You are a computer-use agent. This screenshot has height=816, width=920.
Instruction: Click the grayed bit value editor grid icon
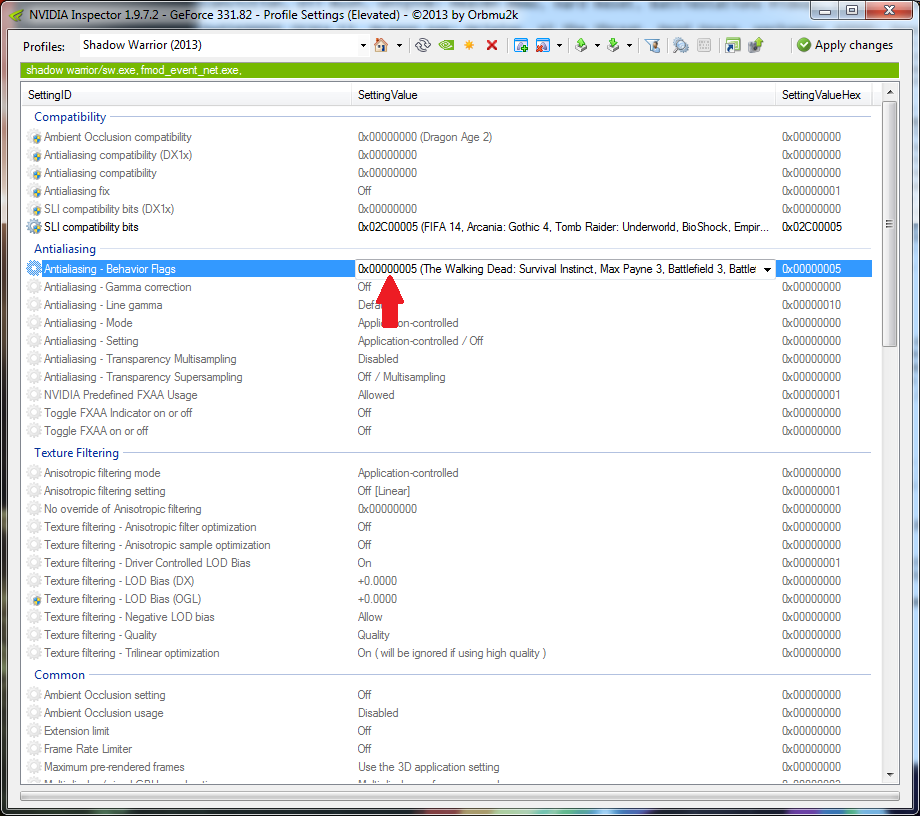pyautogui.click(x=704, y=45)
